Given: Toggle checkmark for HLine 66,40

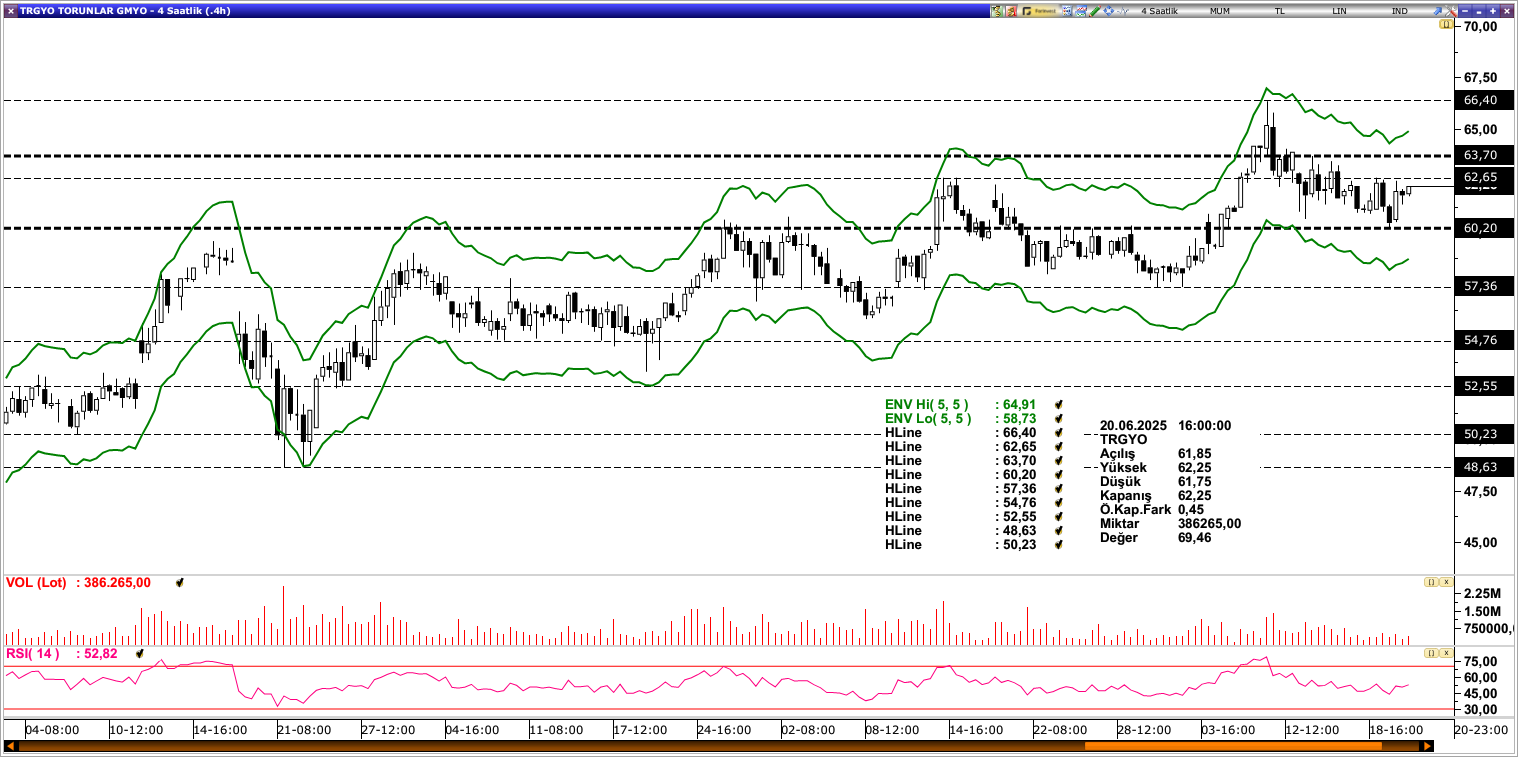Looking at the screenshot, I should point(1059,432).
